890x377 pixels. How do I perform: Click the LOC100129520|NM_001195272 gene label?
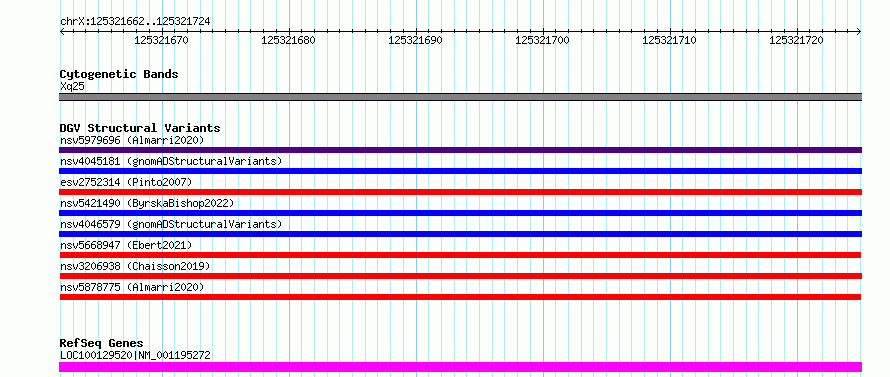tap(135, 355)
